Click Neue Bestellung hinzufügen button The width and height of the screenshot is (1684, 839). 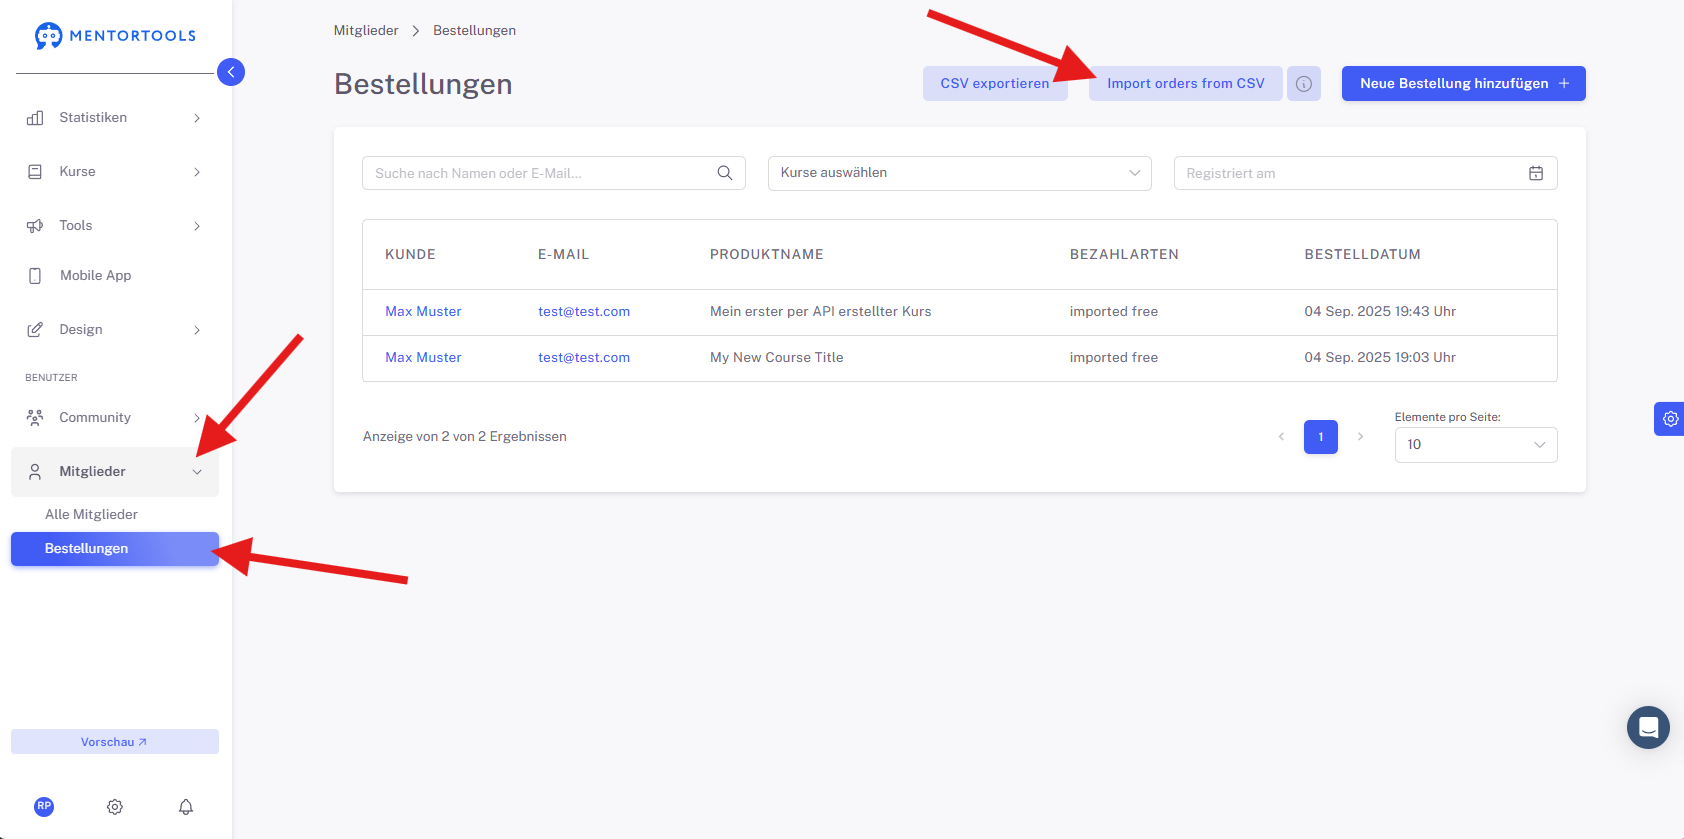(x=1462, y=84)
